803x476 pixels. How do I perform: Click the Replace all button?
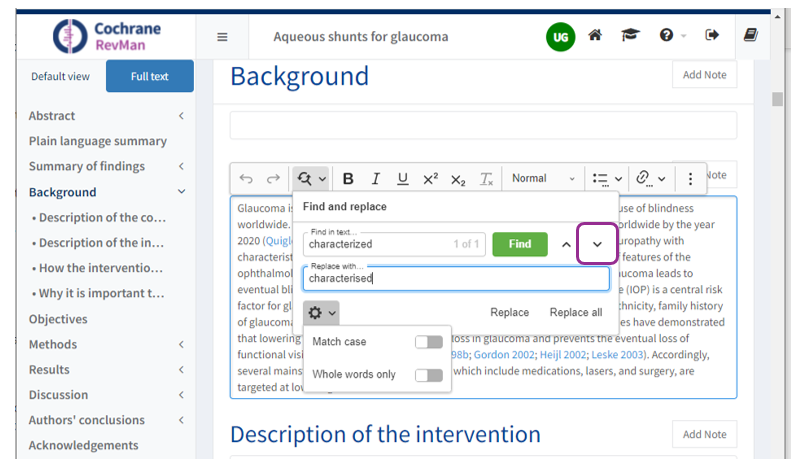576,312
